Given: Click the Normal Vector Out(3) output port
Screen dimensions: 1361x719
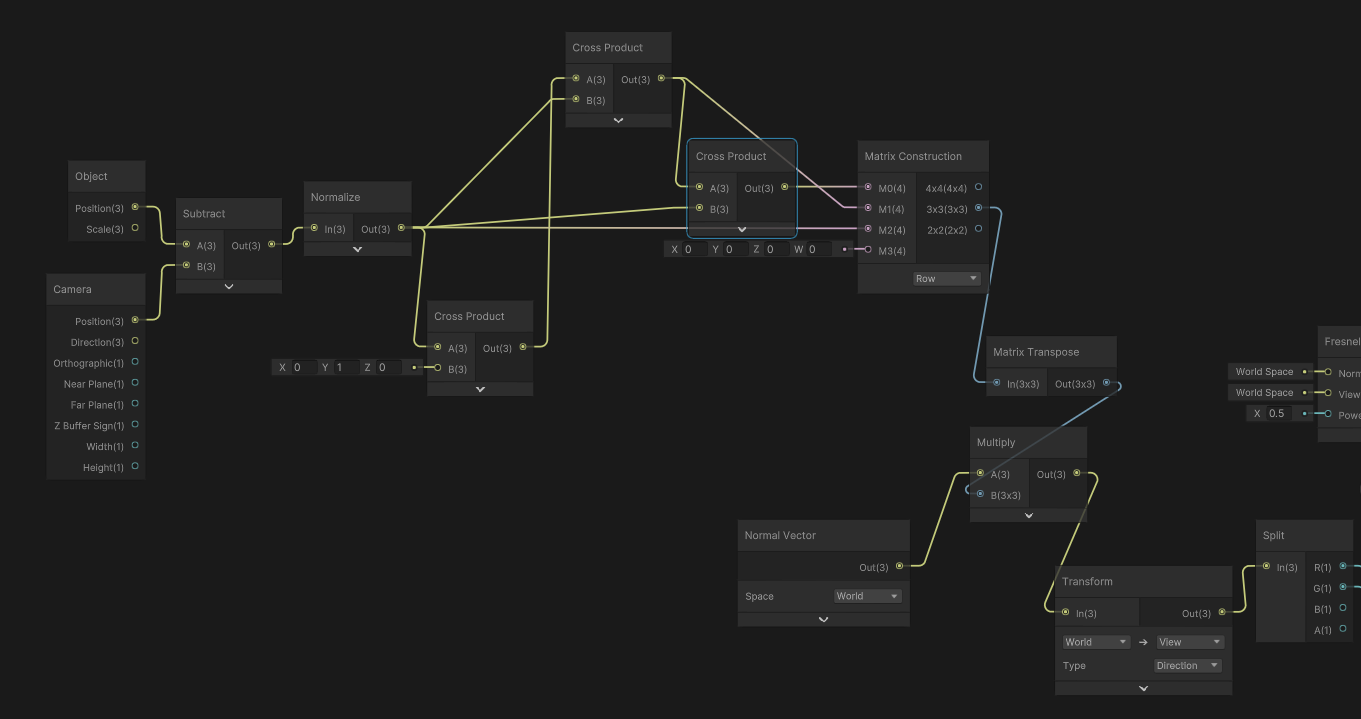Looking at the screenshot, I should (900, 566).
